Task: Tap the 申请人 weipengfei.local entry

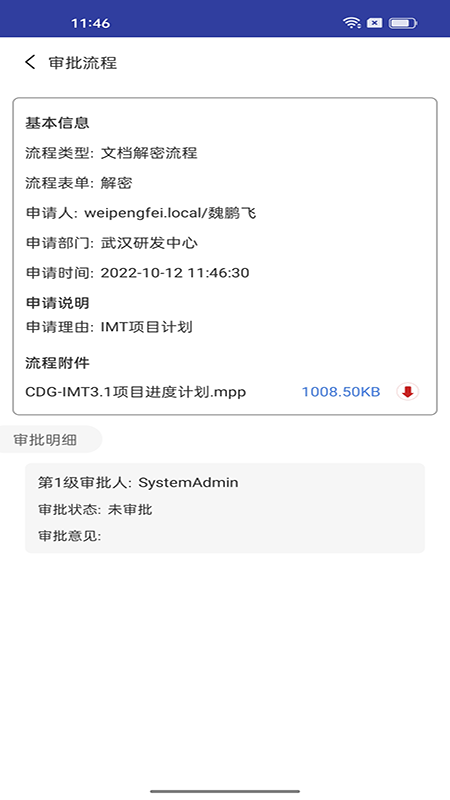Action: pos(141,213)
